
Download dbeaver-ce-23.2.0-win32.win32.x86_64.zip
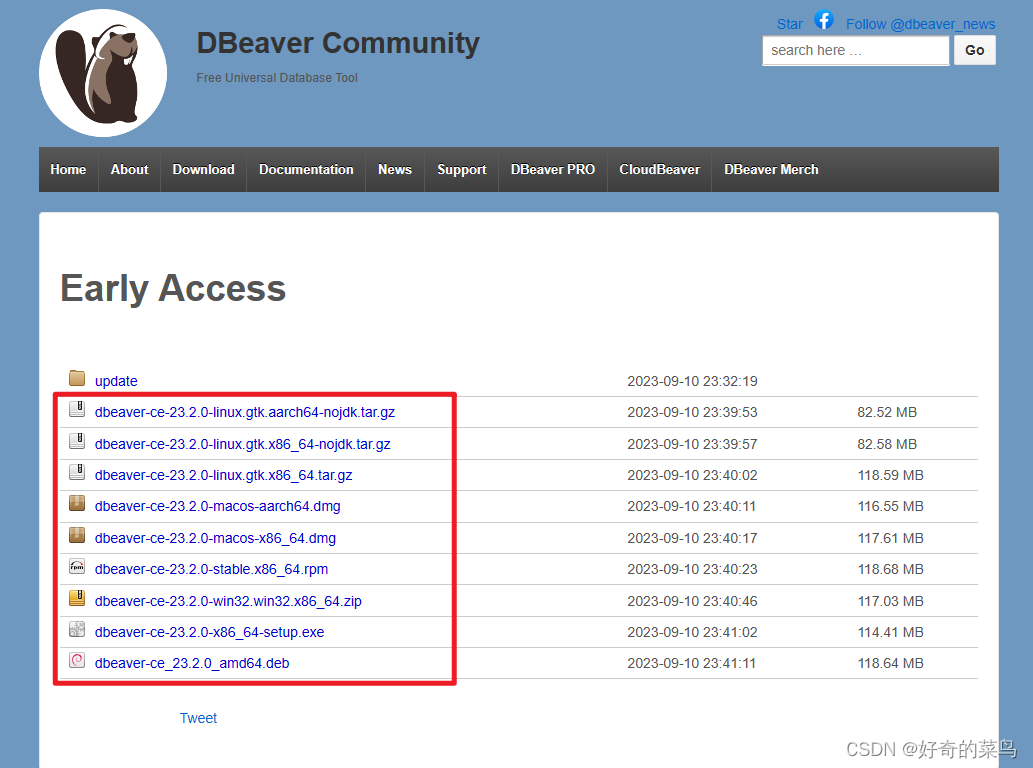point(228,601)
